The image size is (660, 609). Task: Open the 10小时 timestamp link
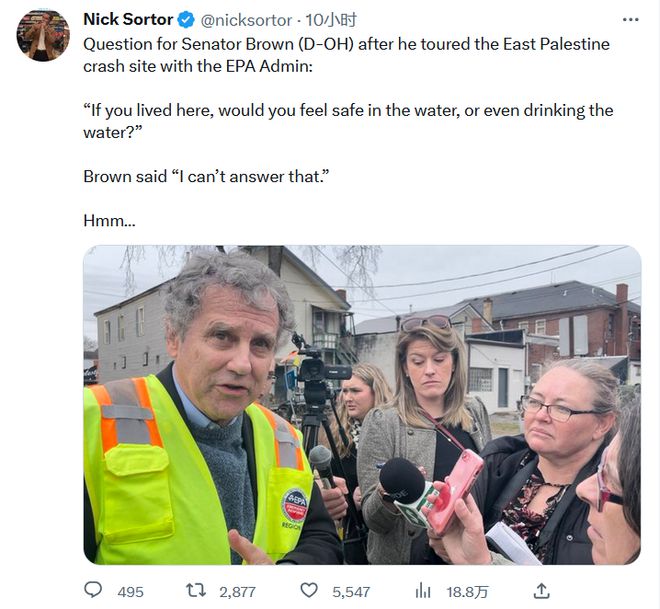tap(331, 20)
